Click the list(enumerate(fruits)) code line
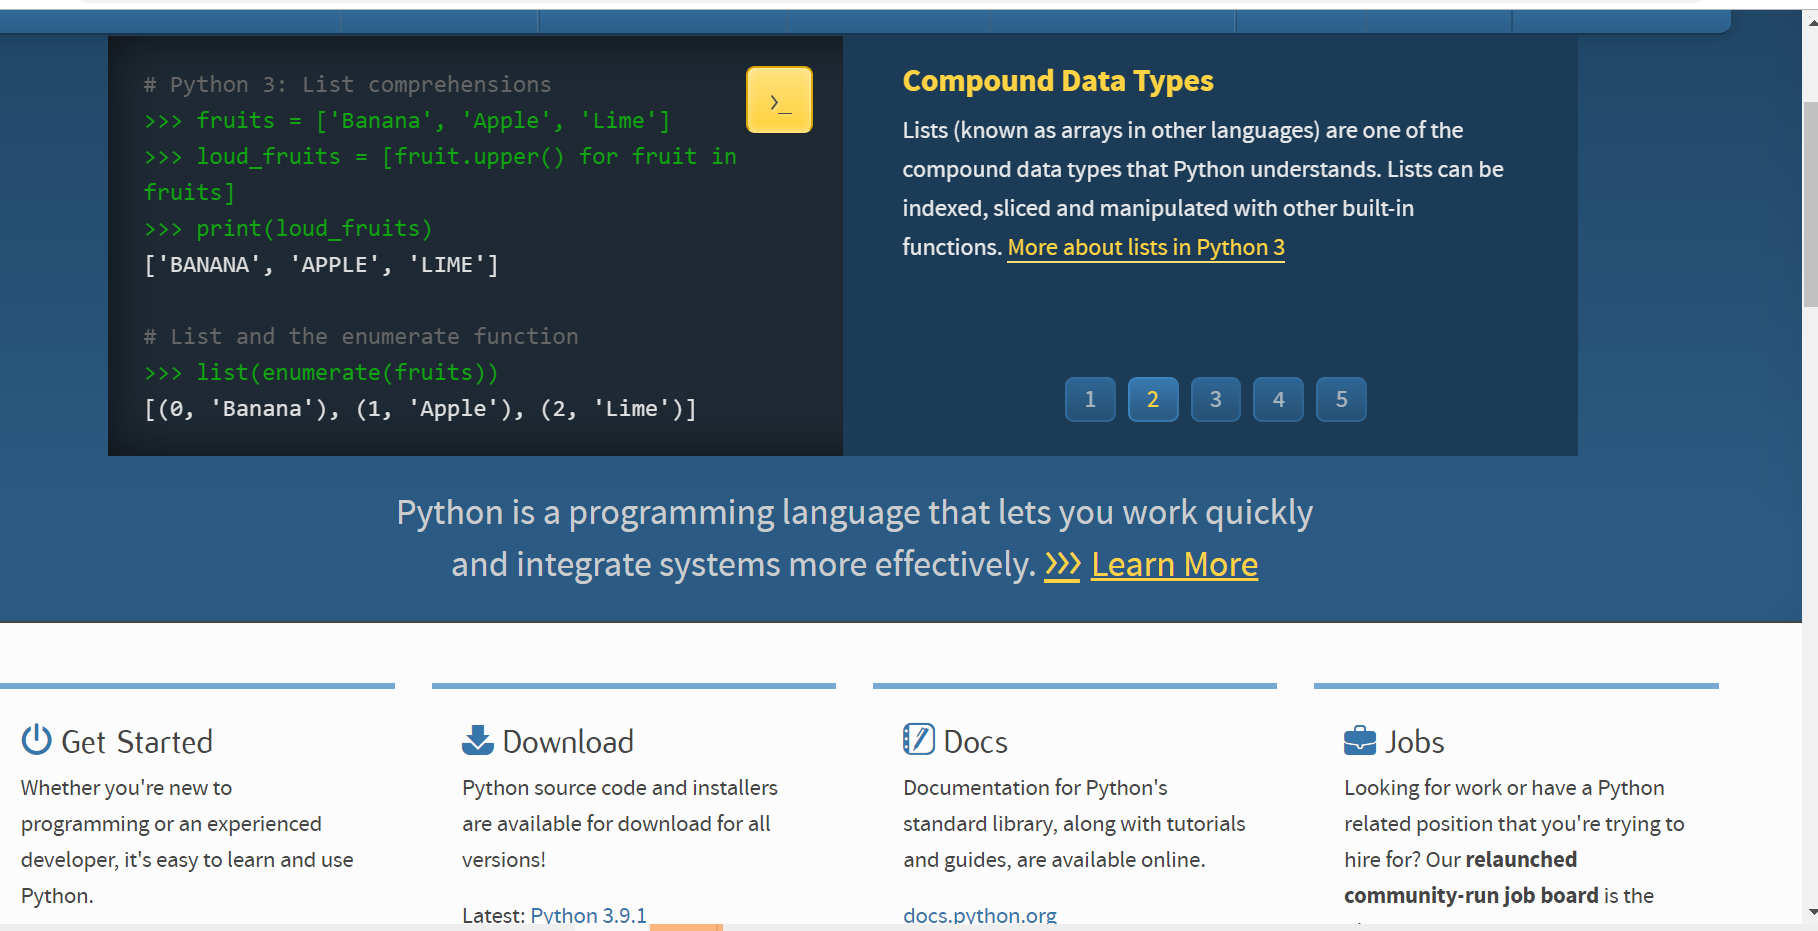This screenshot has height=931, width=1818. [321, 373]
